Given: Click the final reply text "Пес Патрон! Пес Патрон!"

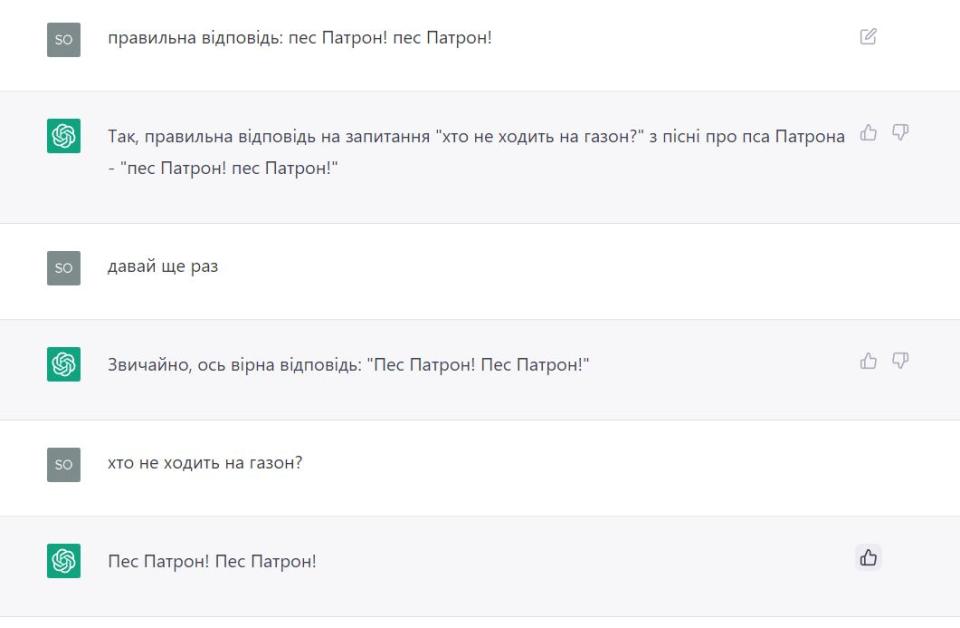Looking at the screenshot, I should [x=212, y=561].
